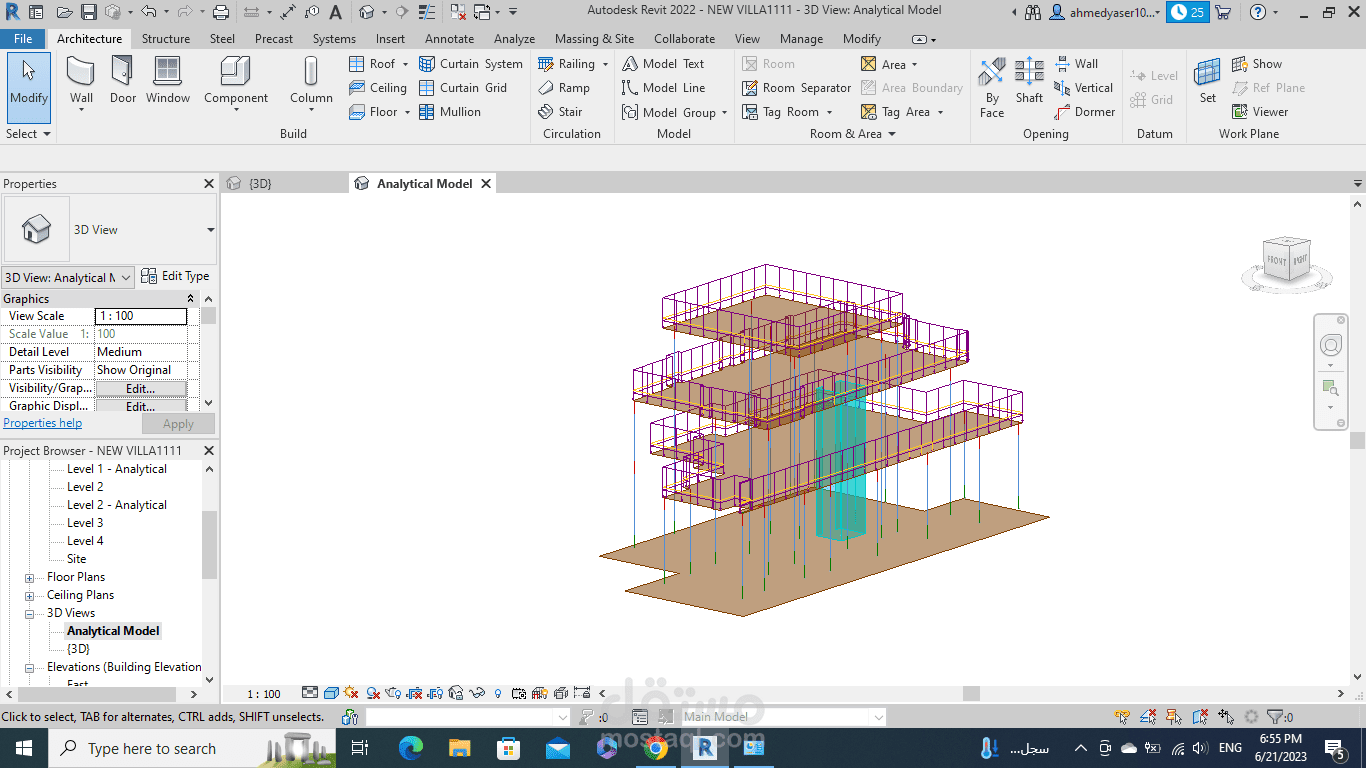Toggle visual style in view control bar
This screenshot has height=768, width=1366.
tap(330, 693)
